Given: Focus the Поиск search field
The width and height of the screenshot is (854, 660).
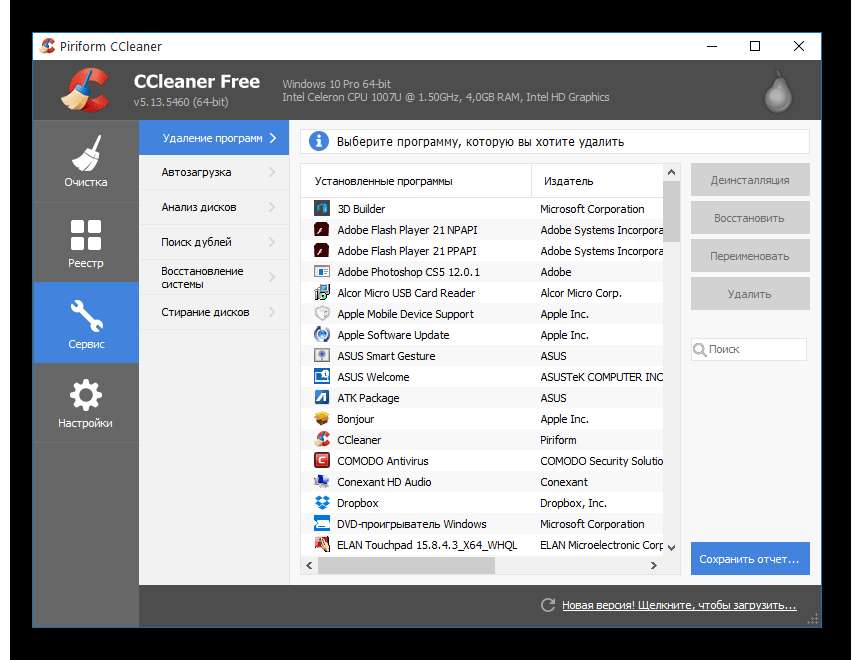Looking at the screenshot, I should click(749, 349).
